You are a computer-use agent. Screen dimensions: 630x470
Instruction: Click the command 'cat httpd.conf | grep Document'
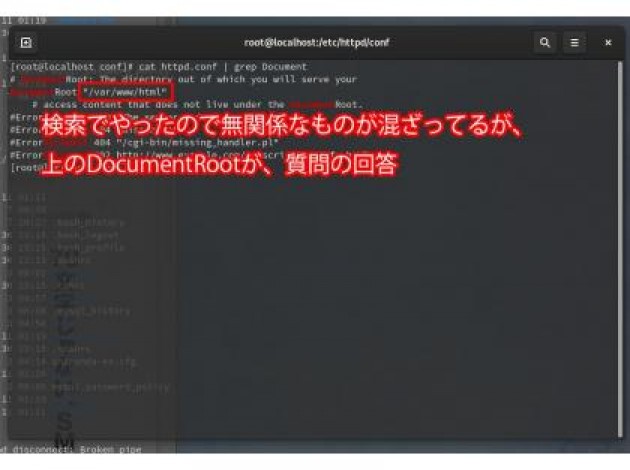[223, 67]
